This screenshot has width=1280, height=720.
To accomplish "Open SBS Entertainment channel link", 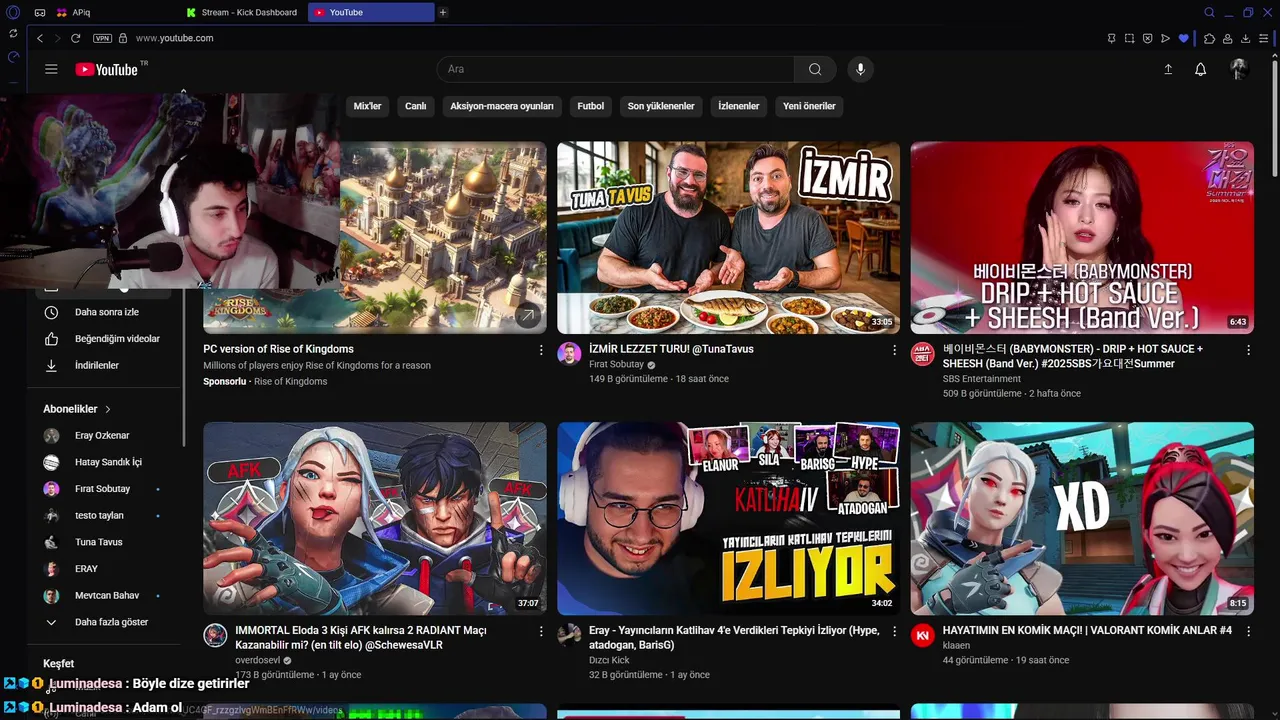I will (982, 379).
